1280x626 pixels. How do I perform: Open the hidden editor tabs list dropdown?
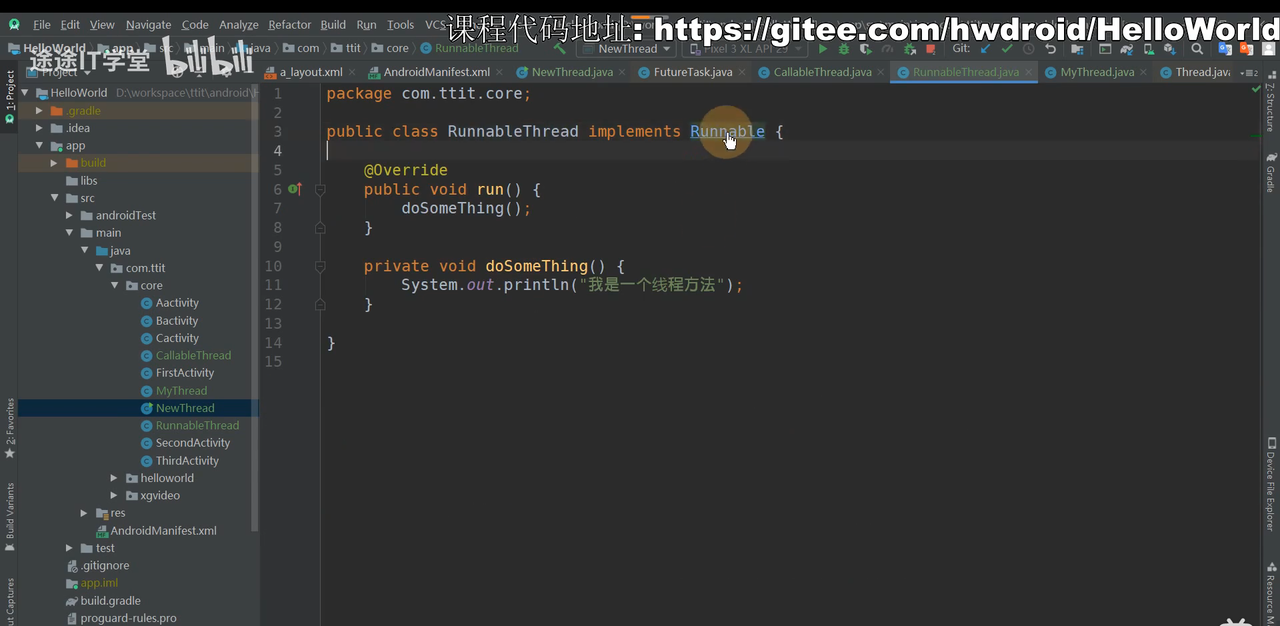click(x=1249, y=72)
